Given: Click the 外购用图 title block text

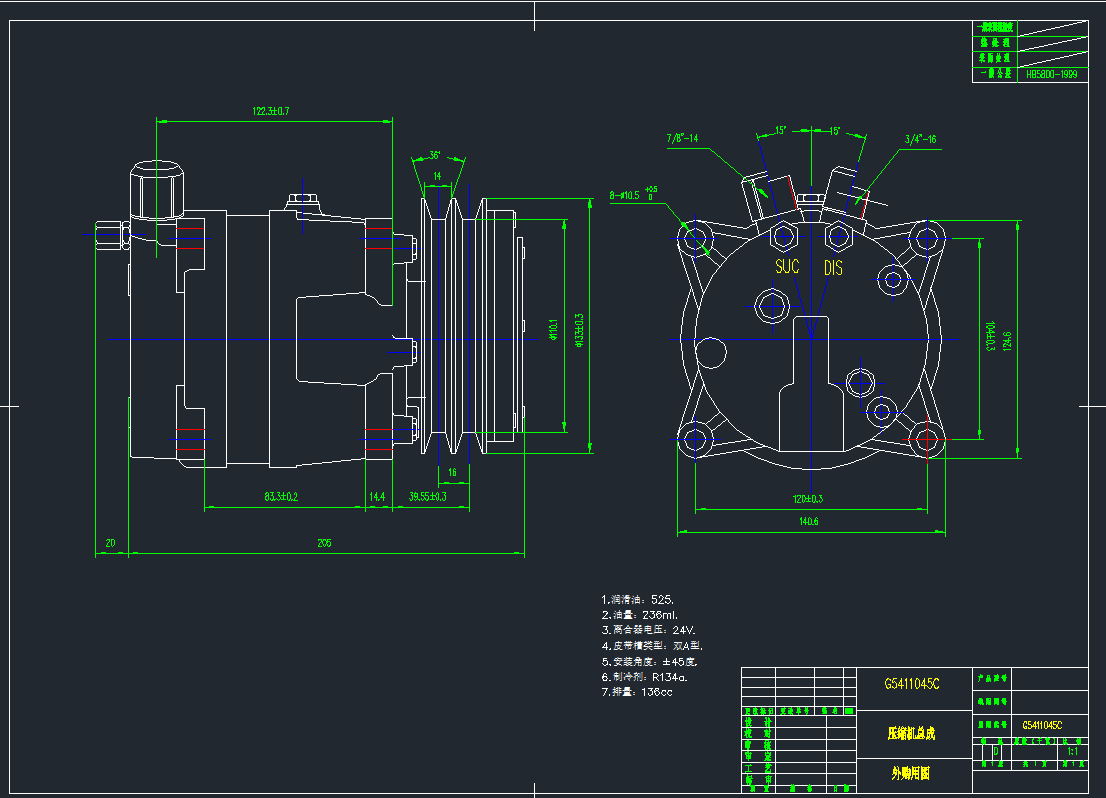Looking at the screenshot, I should pos(911,773).
